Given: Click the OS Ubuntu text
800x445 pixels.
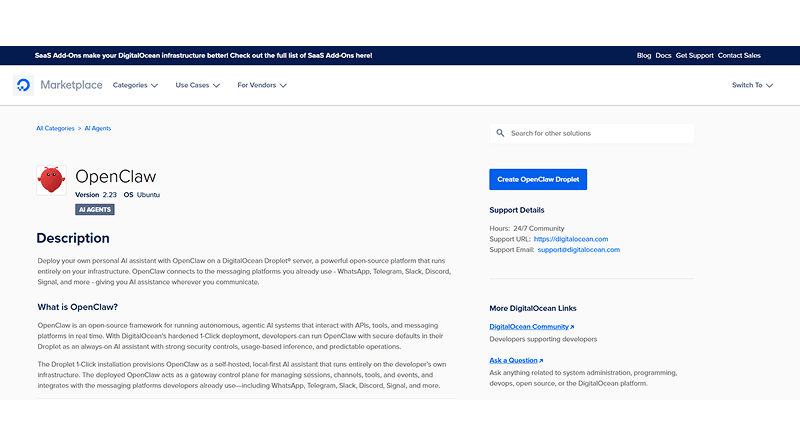Looking at the screenshot, I should 142,195.
